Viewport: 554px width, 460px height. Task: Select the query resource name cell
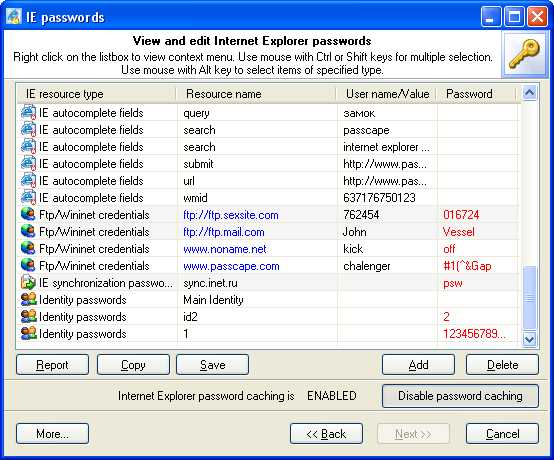[196, 113]
